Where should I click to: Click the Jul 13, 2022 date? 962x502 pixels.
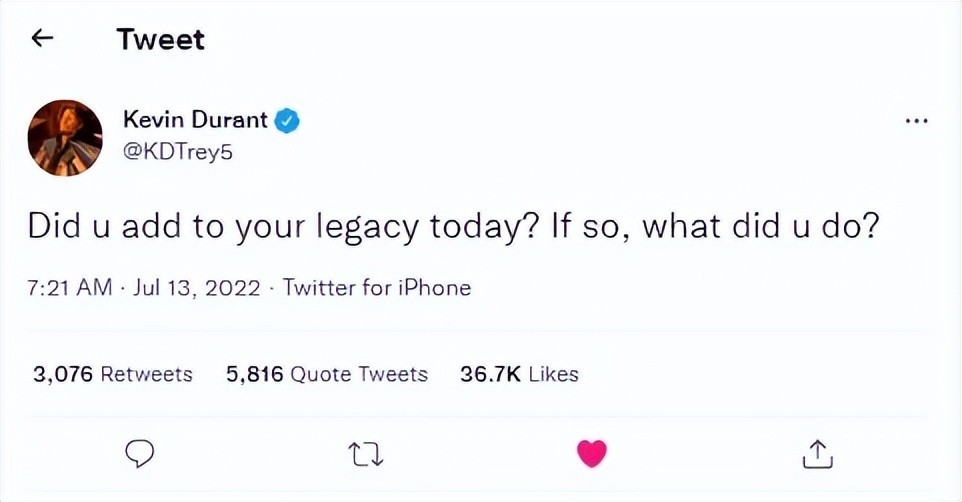point(197,287)
